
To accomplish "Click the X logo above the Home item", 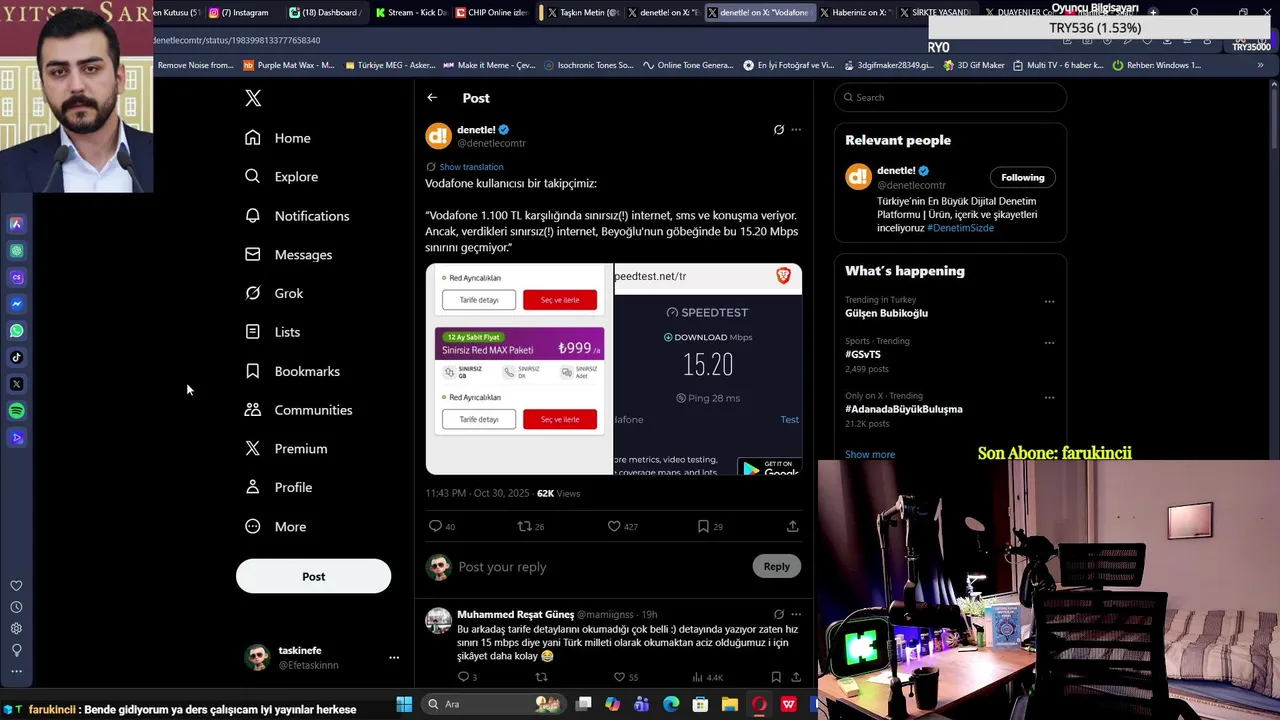I will [x=253, y=98].
